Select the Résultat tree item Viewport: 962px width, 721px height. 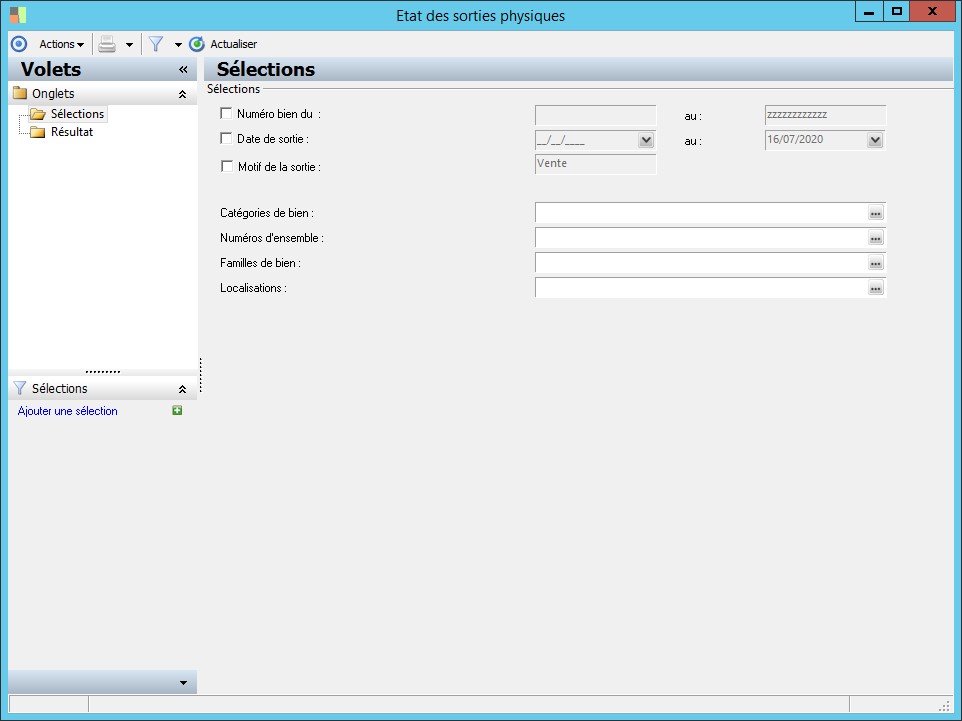coord(72,132)
